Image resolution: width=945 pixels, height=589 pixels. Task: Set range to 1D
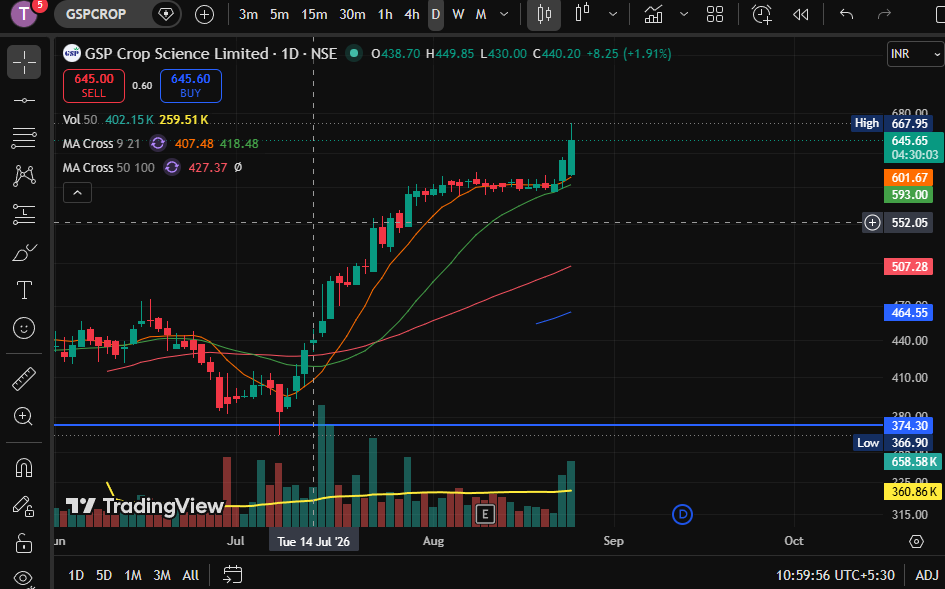coord(76,575)
